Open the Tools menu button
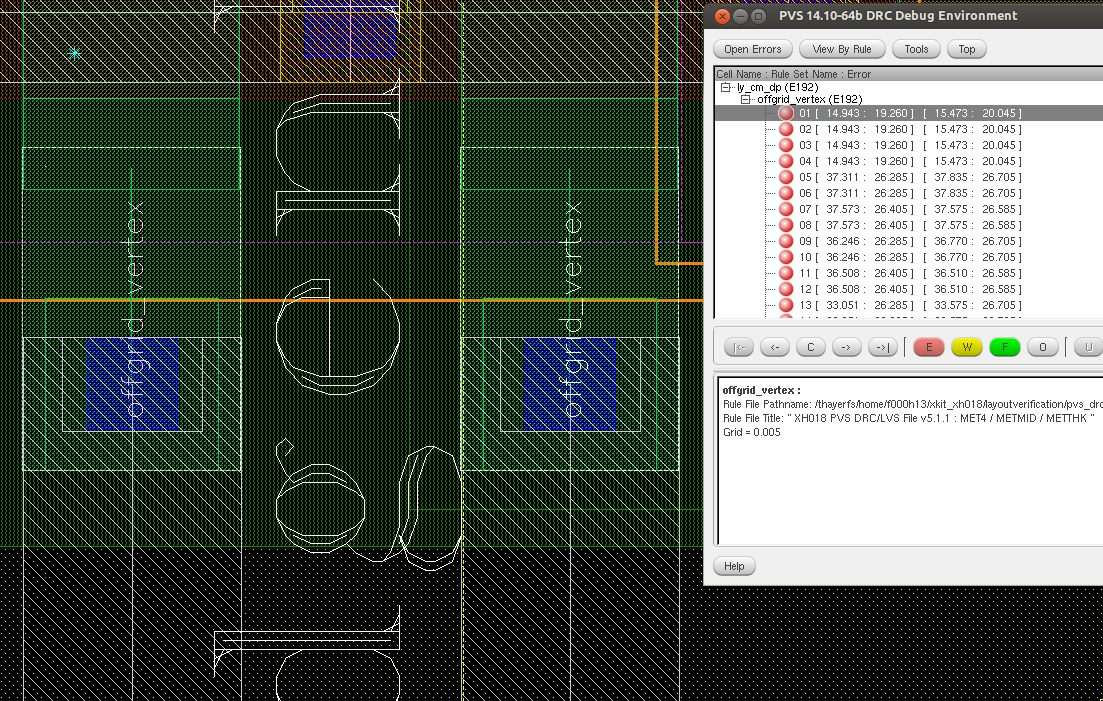Viewport: 1103px width, 701px height. tap(916, 49)
